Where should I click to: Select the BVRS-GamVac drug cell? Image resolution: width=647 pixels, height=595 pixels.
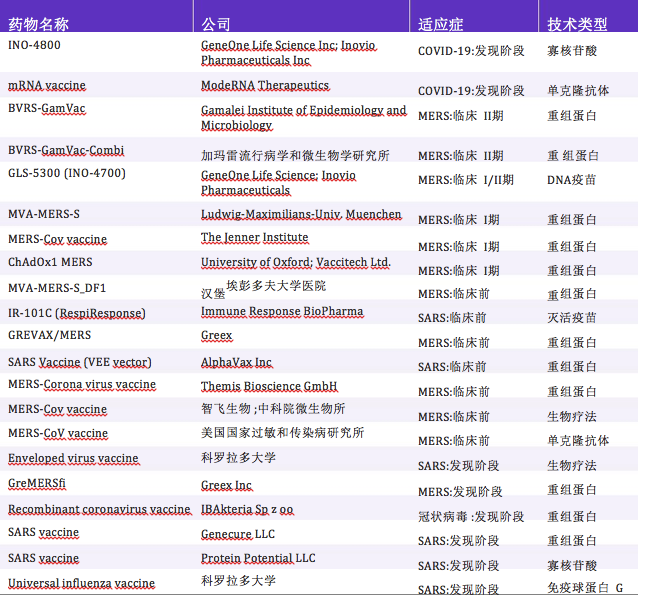[x=47, y=109]
